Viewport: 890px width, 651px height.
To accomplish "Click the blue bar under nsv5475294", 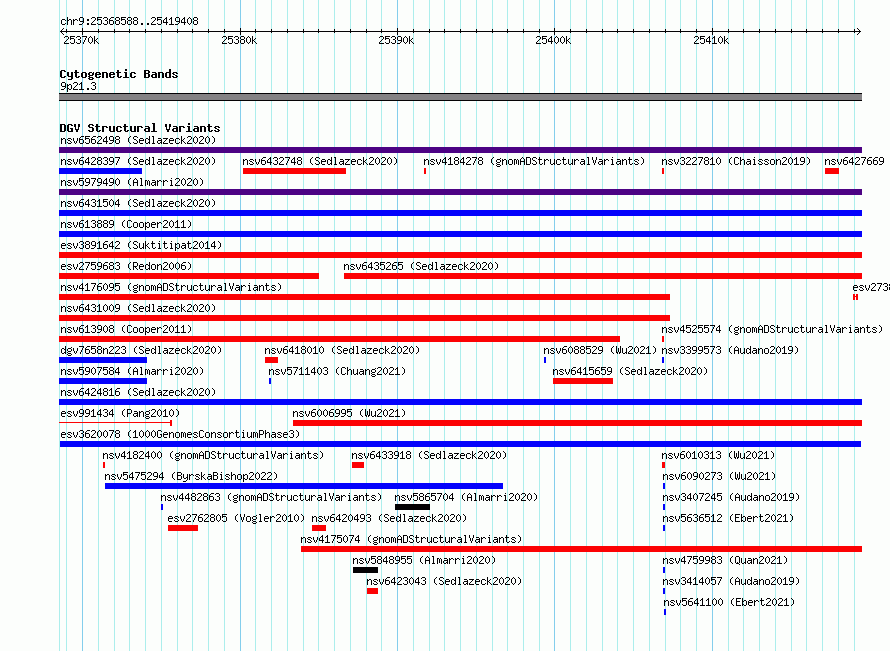I will (304, 486).
